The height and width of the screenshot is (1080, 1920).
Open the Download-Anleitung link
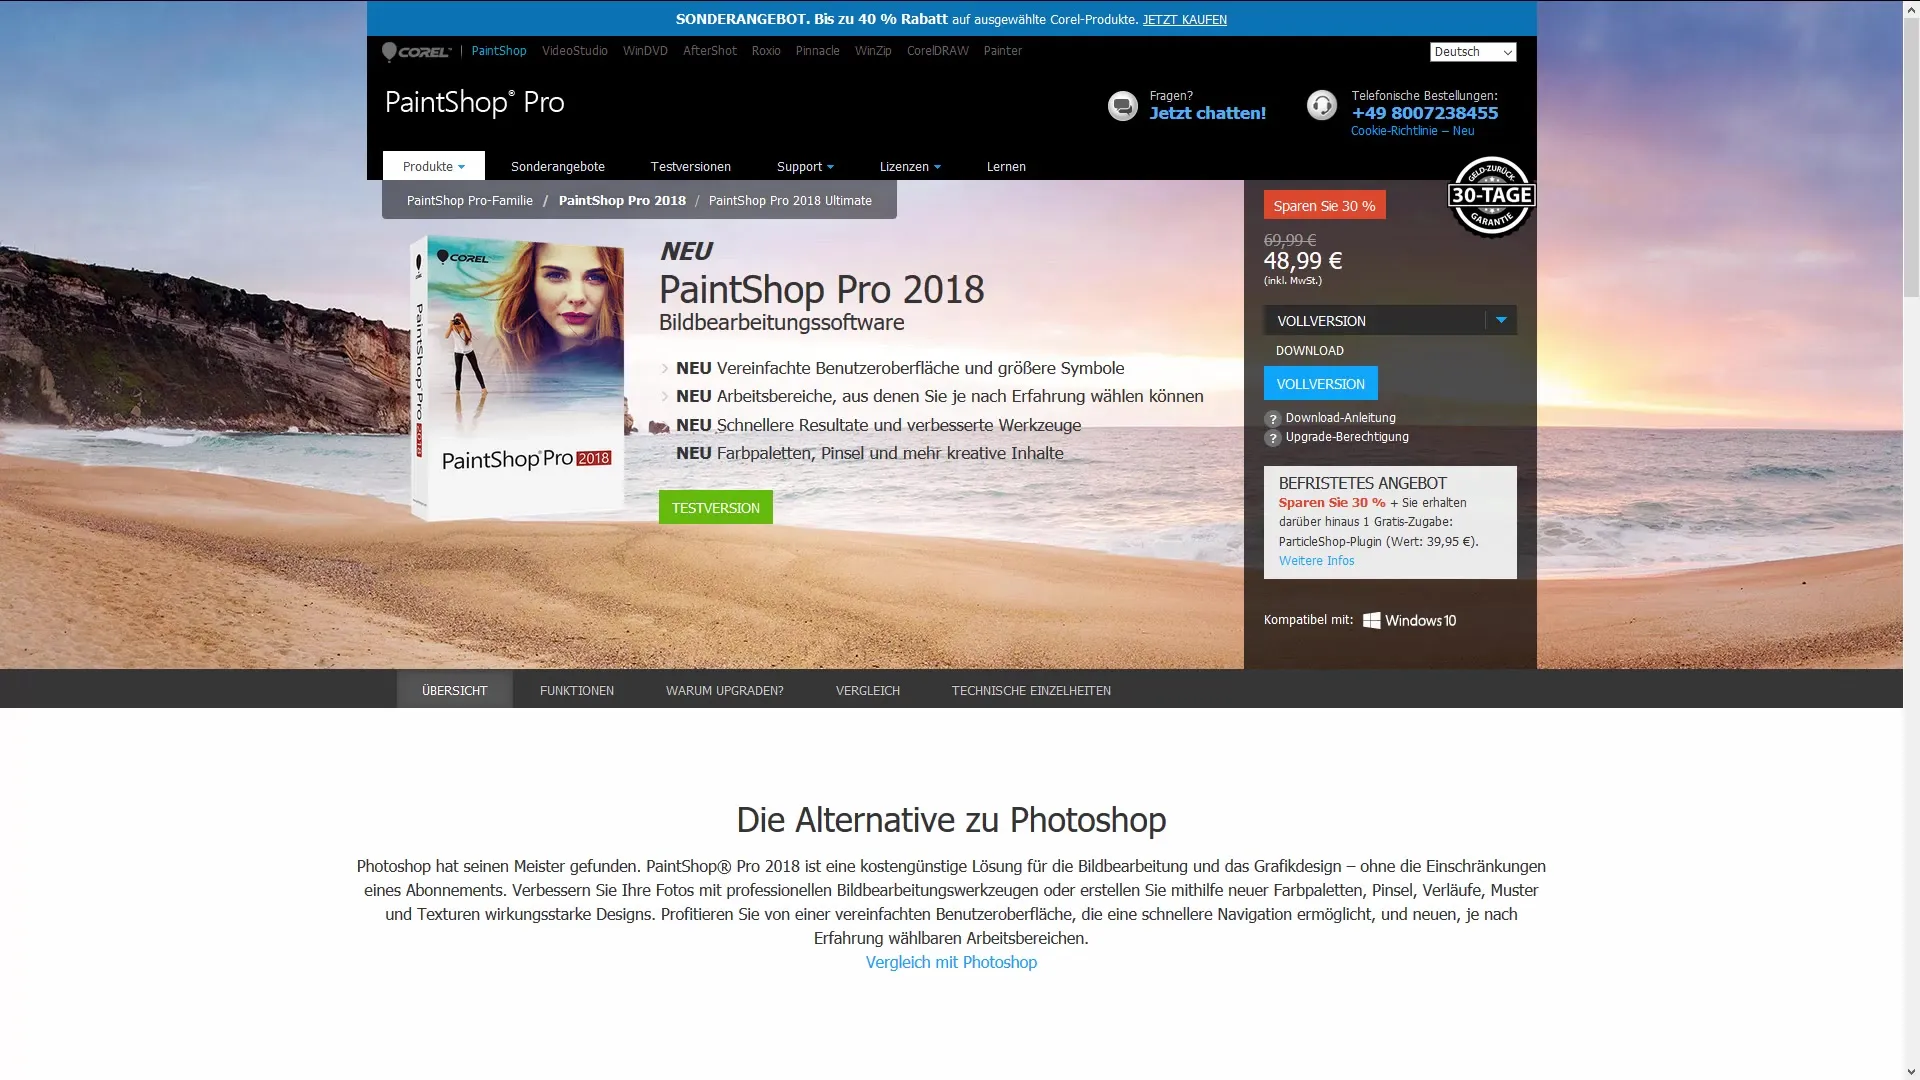coord(1340,418)
